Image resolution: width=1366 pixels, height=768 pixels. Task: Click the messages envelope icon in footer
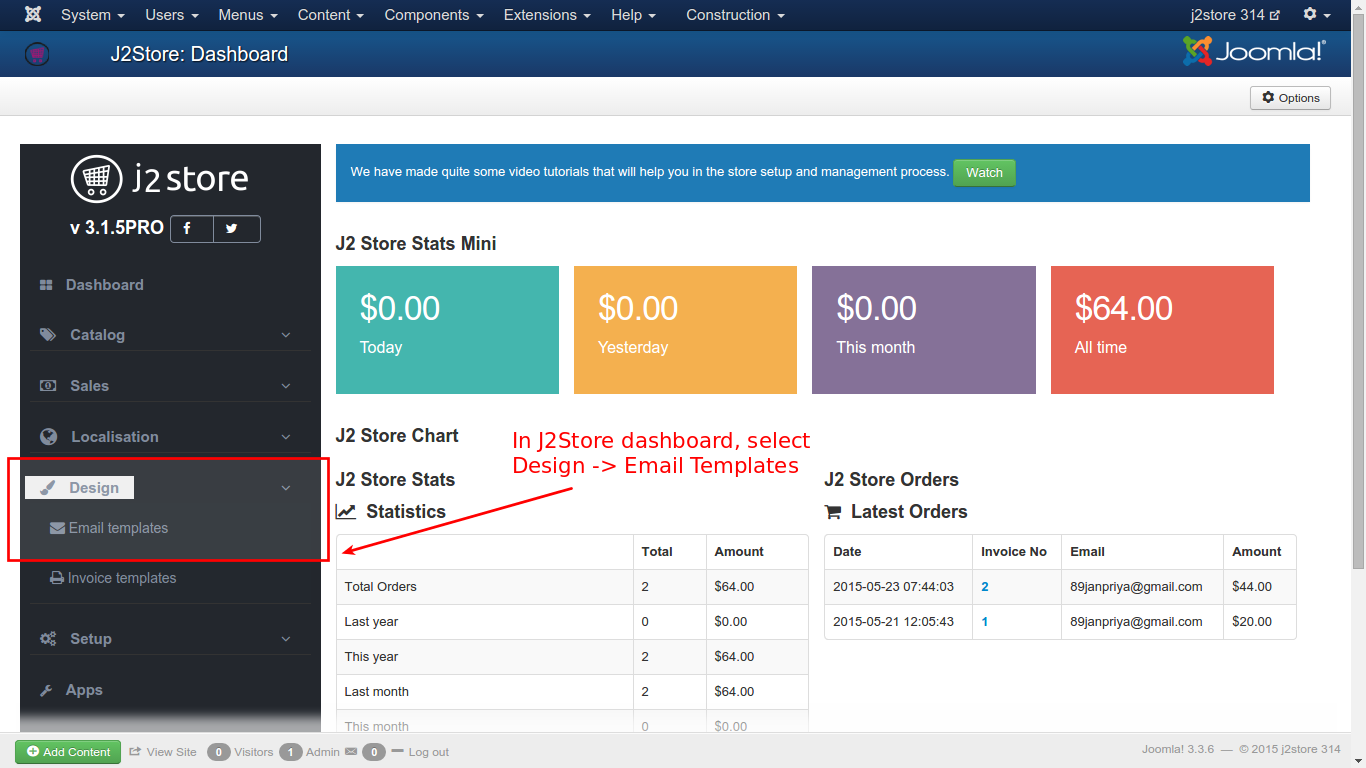351,752
